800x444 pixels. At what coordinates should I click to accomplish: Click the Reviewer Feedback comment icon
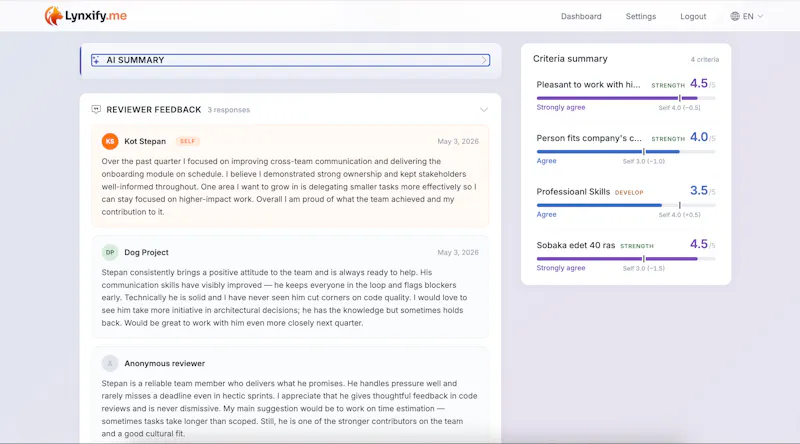coord(96,110)
